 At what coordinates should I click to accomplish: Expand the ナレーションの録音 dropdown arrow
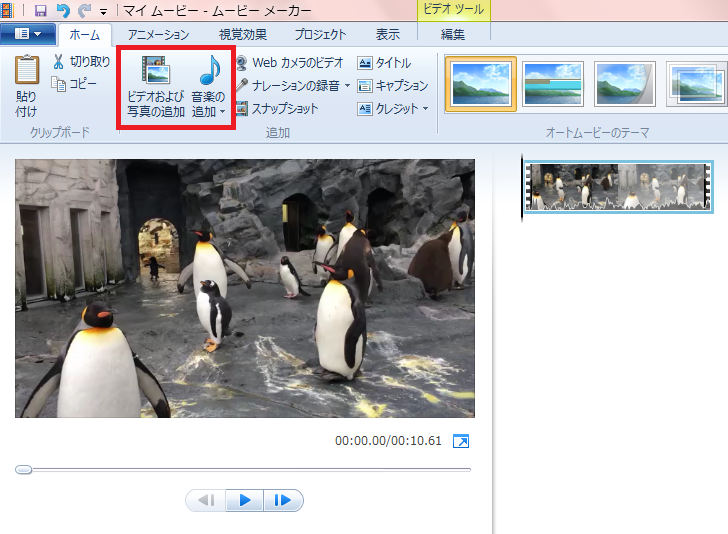[x=347, y=85]
